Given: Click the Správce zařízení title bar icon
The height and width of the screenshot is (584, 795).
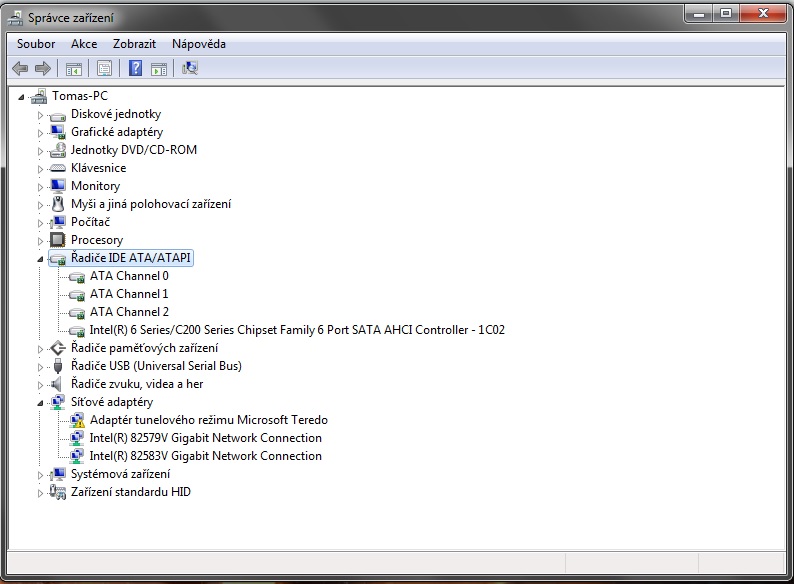Looking at the screenshot, I should pos(15,18).
